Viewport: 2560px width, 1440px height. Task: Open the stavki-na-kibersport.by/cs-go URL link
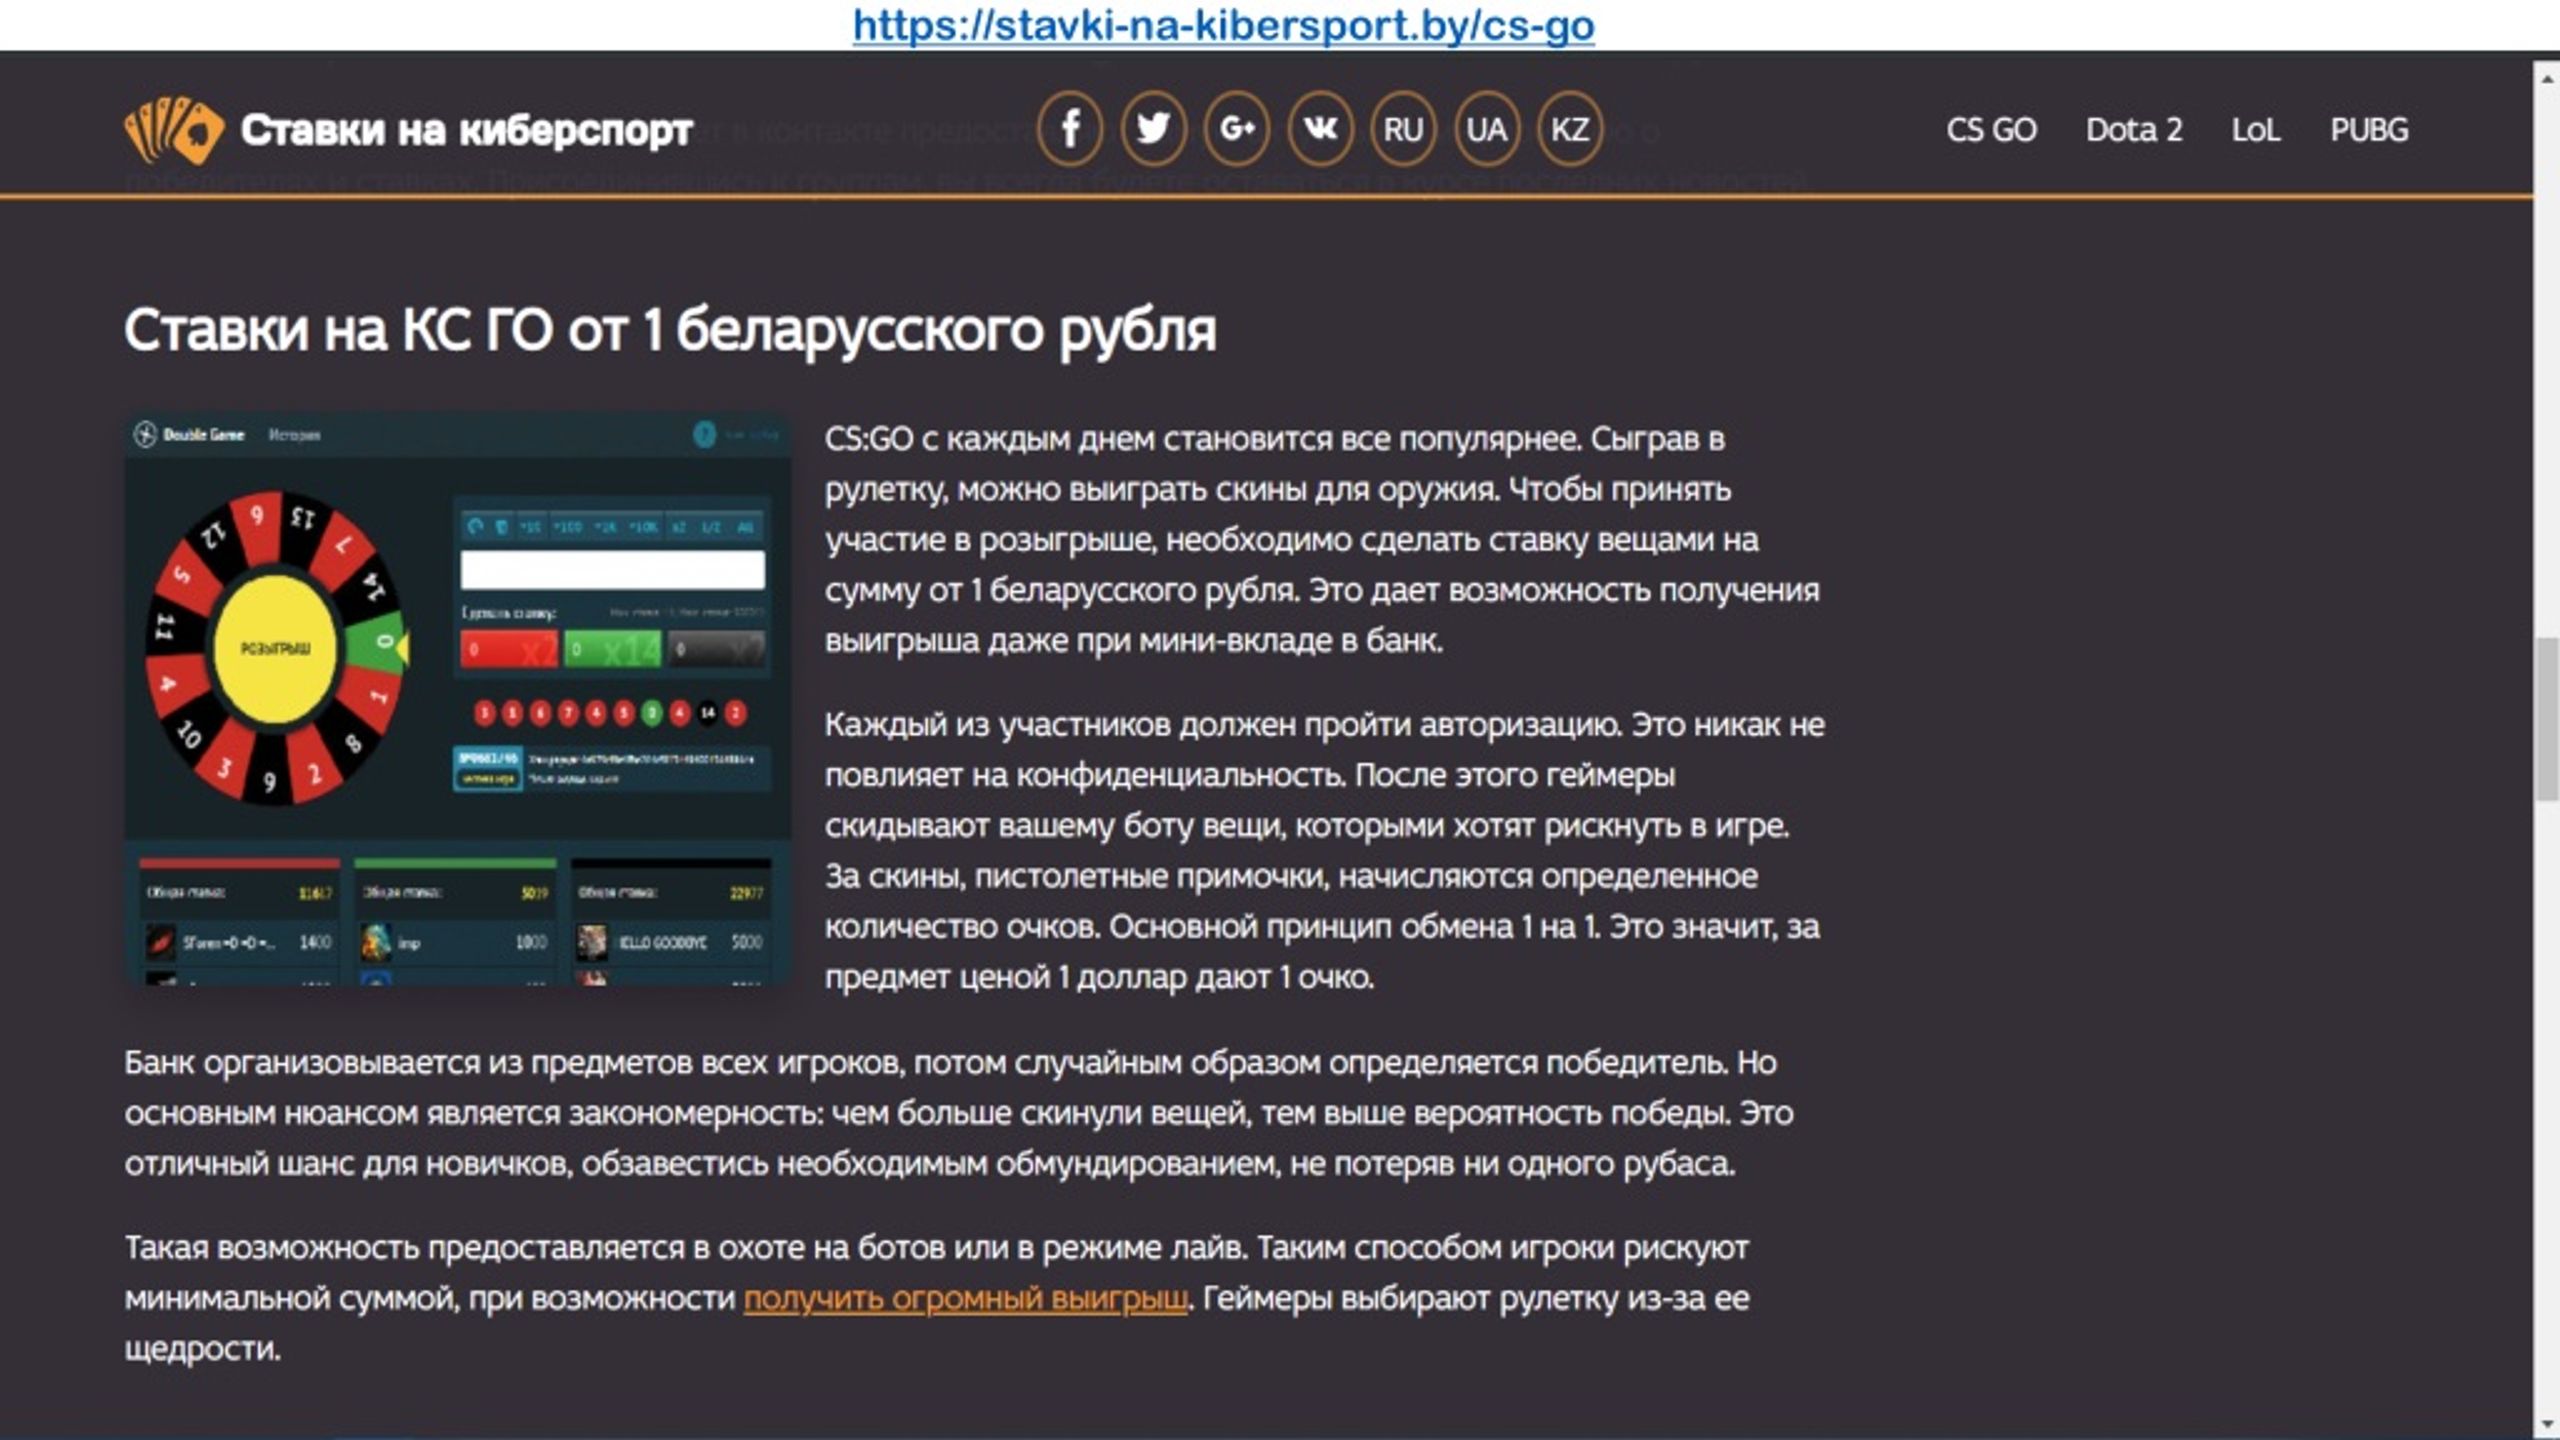point(1223,25)
